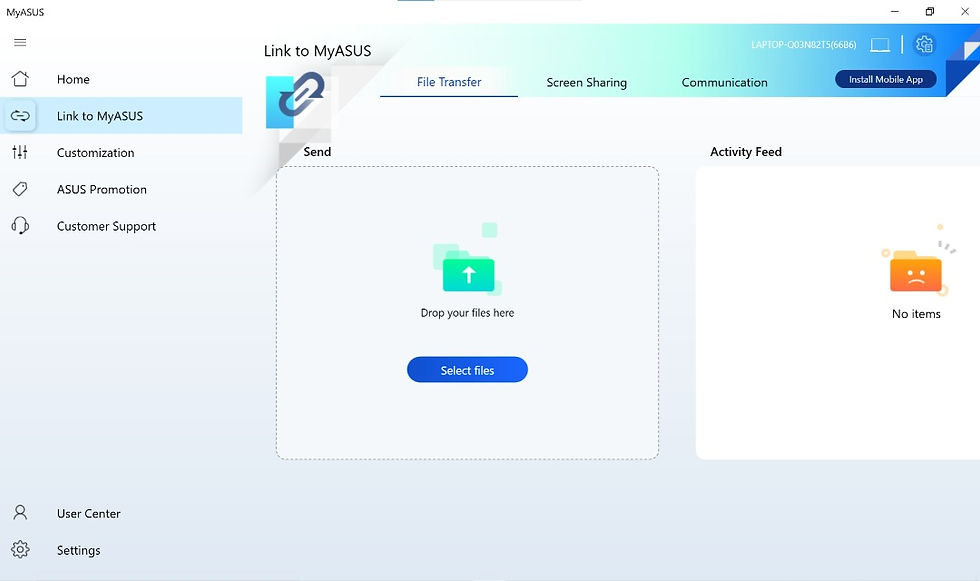This screenshot has width=980, height=581.
Task: Select Link to MyASUS label in sidebar
Action: [100, 116]
